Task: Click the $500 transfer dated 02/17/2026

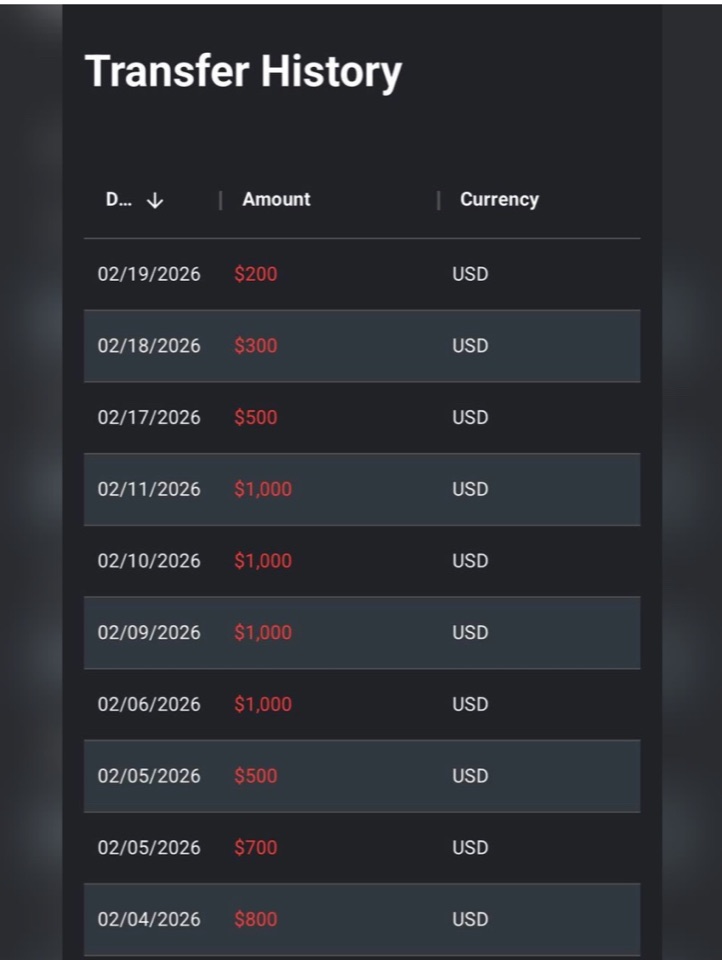Action: (x=255, y=418)
